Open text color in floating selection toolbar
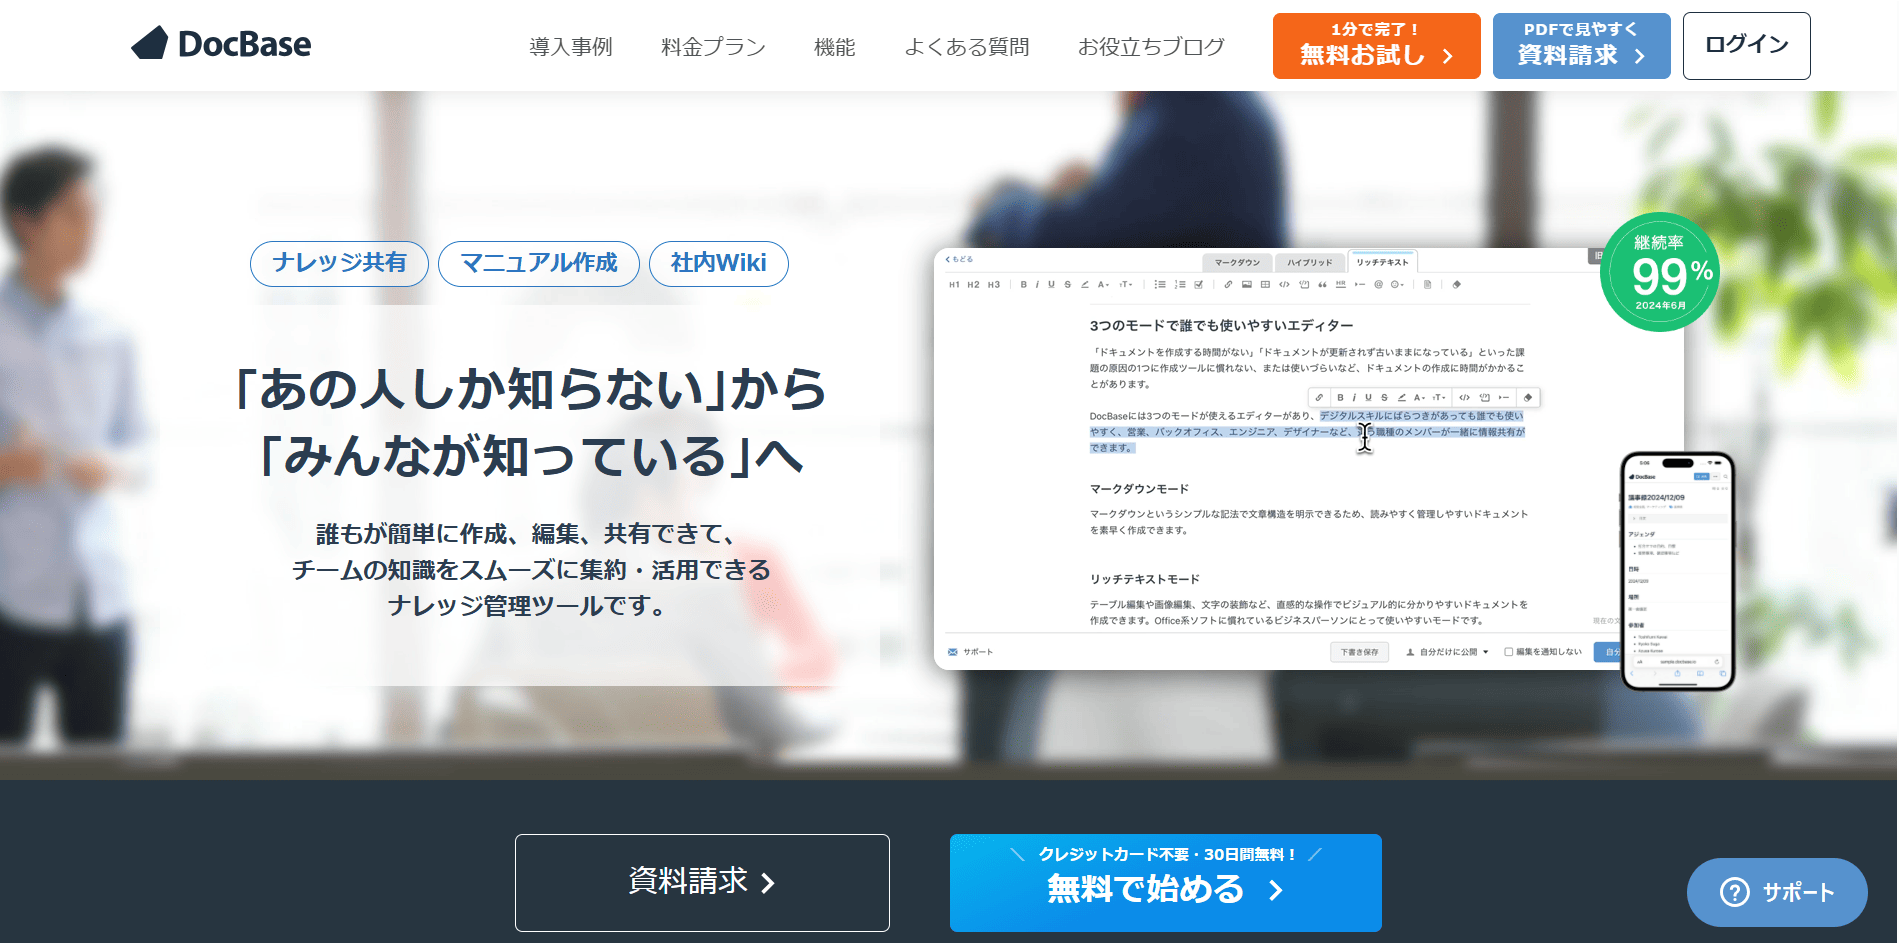1899x943 pixels. pyautogui.click(x=1420, y=397)
